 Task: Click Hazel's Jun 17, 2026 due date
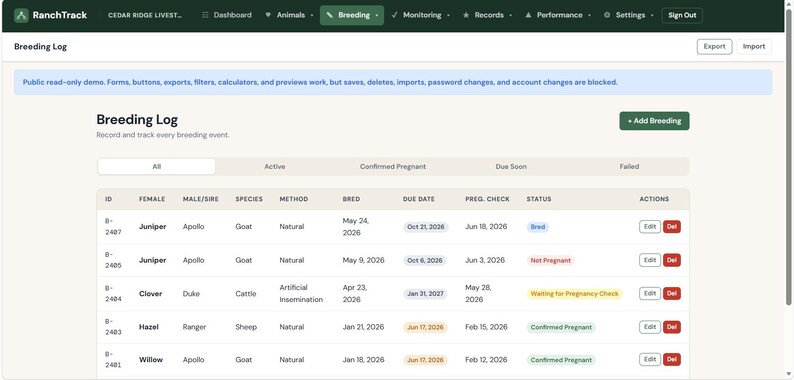click(425, 327)
